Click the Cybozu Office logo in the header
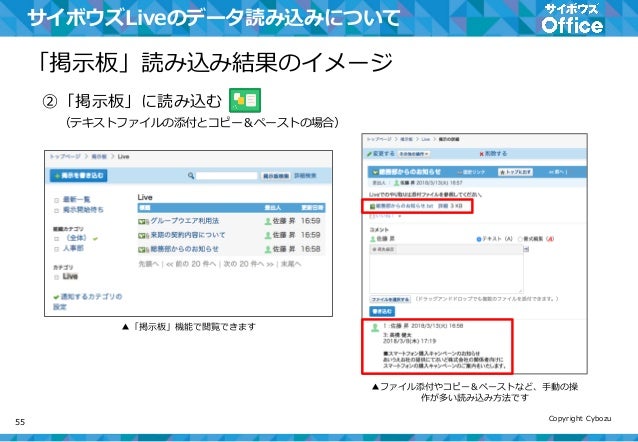Viewport: 638px width, 442px height. pos(572,19)
